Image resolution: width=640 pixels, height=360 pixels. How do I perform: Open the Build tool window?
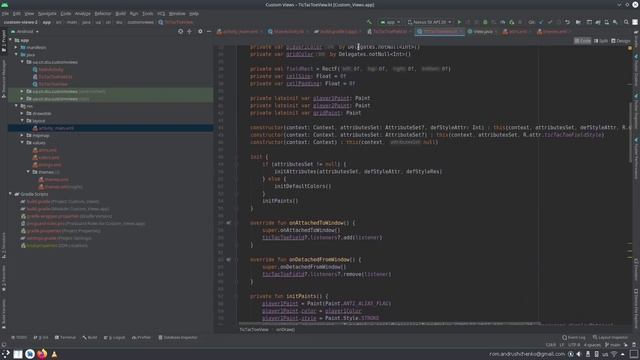pyautogui.click(x=90, y=338)
